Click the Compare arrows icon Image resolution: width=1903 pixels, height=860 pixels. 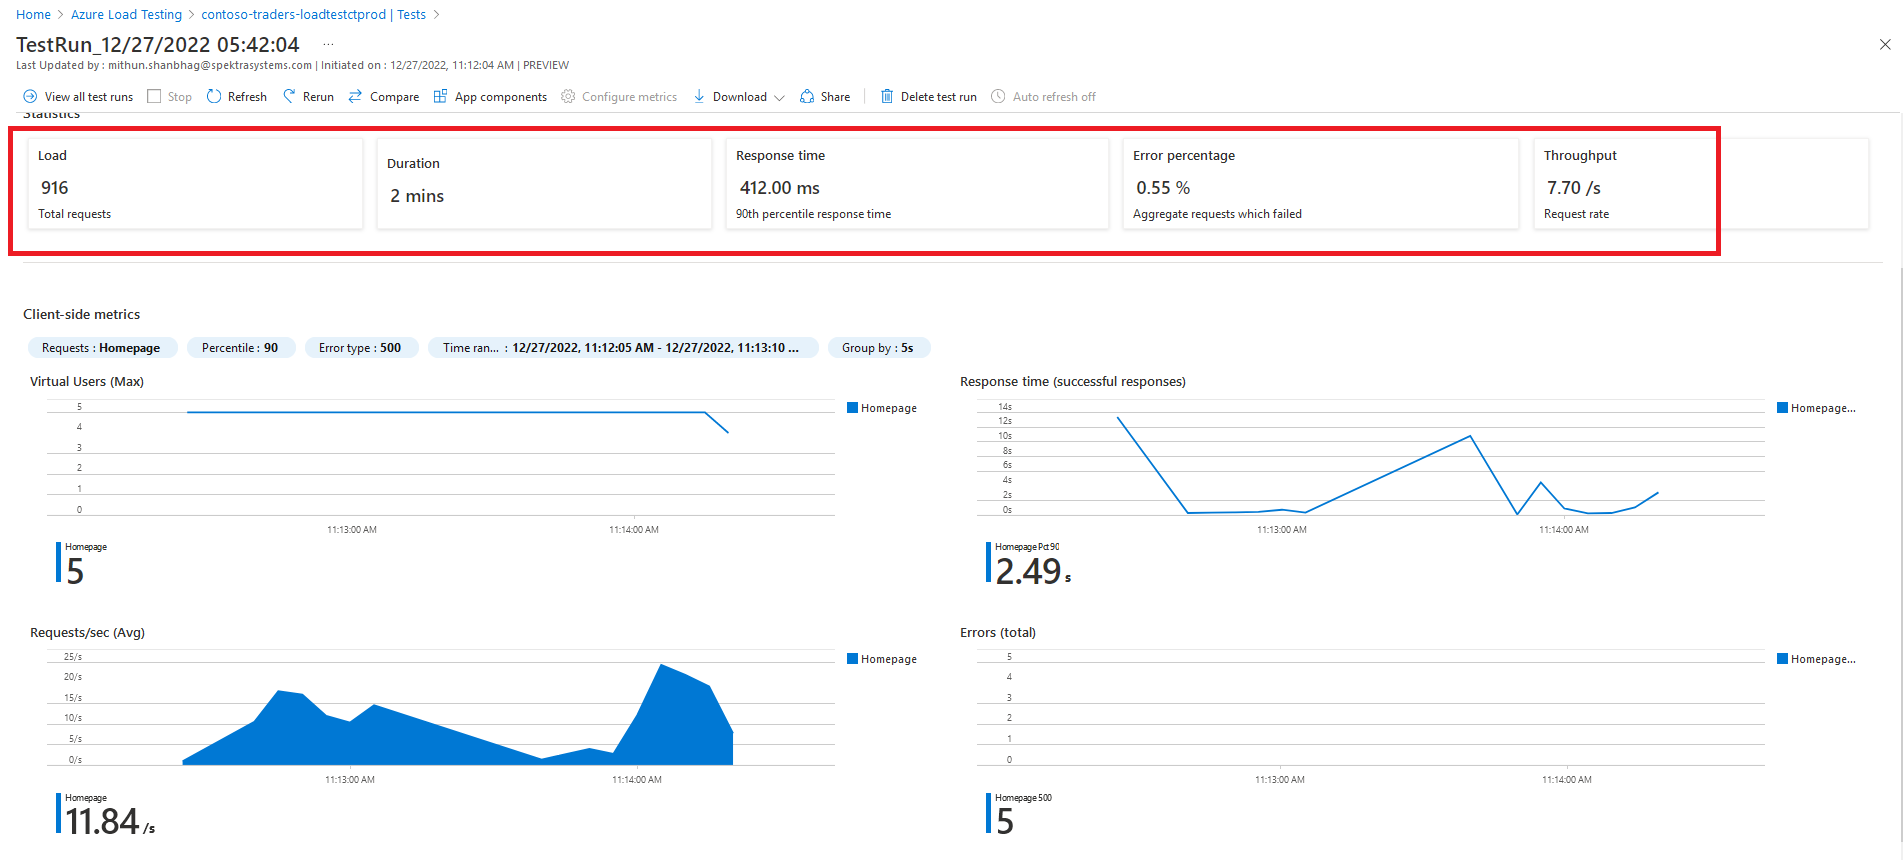point(355,97)
